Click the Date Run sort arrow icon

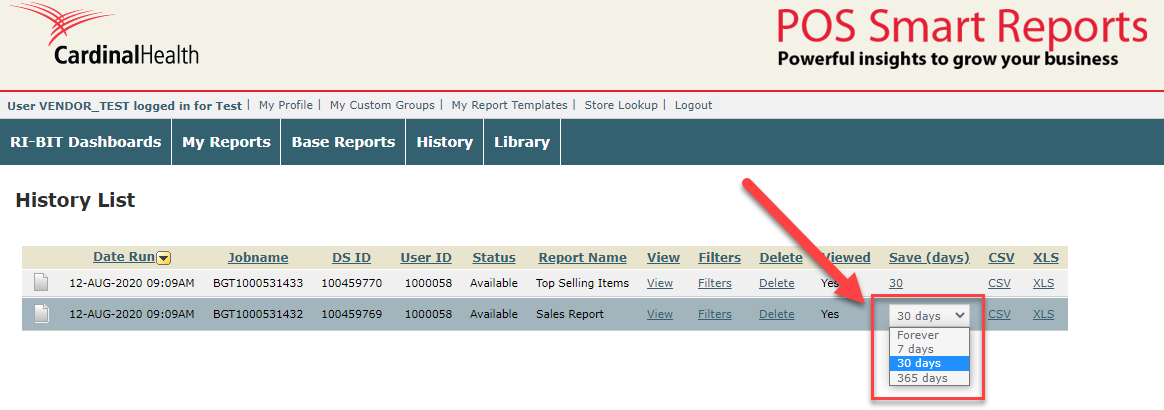(x=163, y=258)
